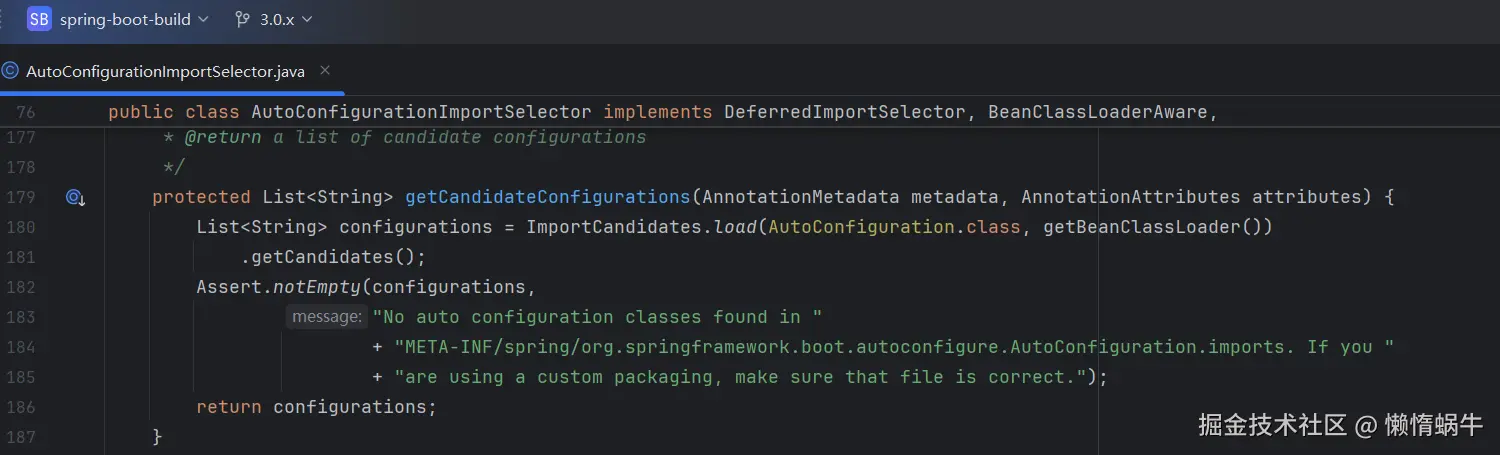Click BeanClassLoaderAware in class declaration
Image resolution: width=1500 pixels, height=455 pixels.
click(1098, 112)
